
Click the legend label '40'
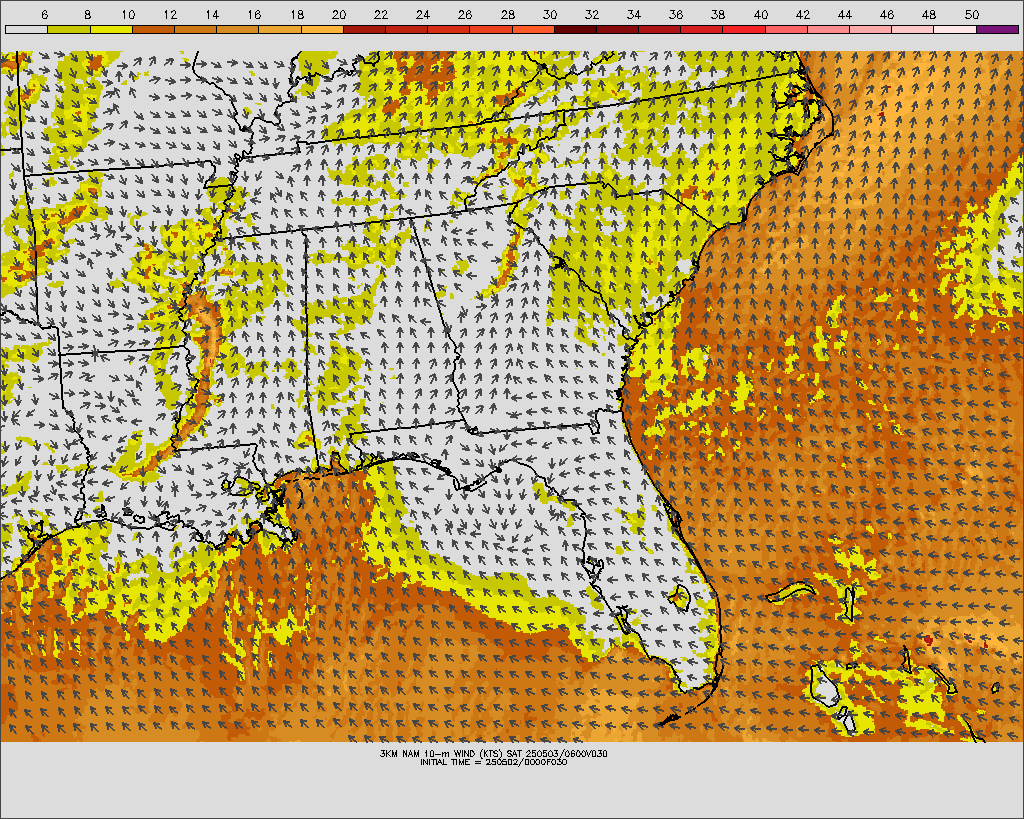tap(761, 14)
